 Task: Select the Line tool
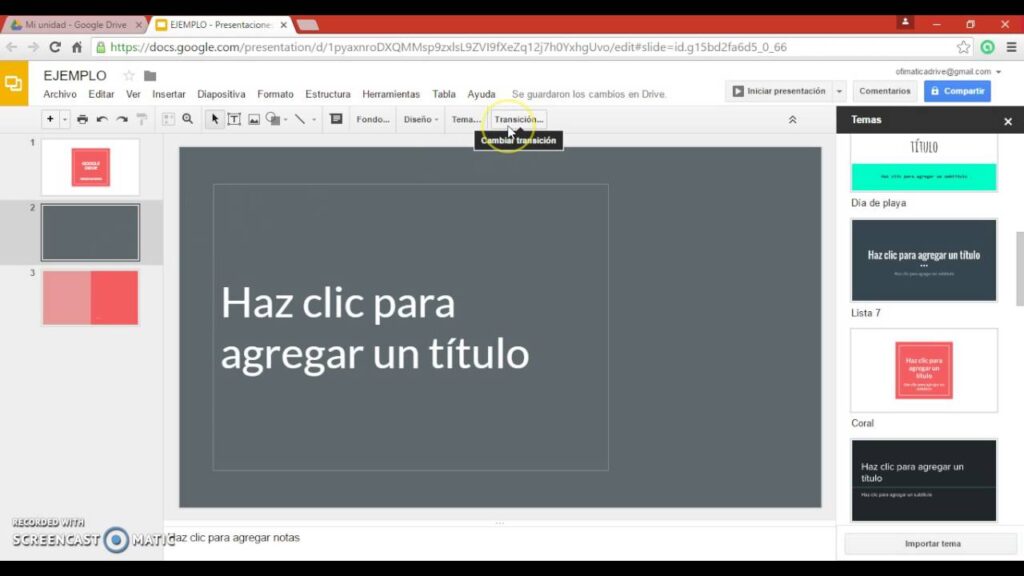point(300,119)
